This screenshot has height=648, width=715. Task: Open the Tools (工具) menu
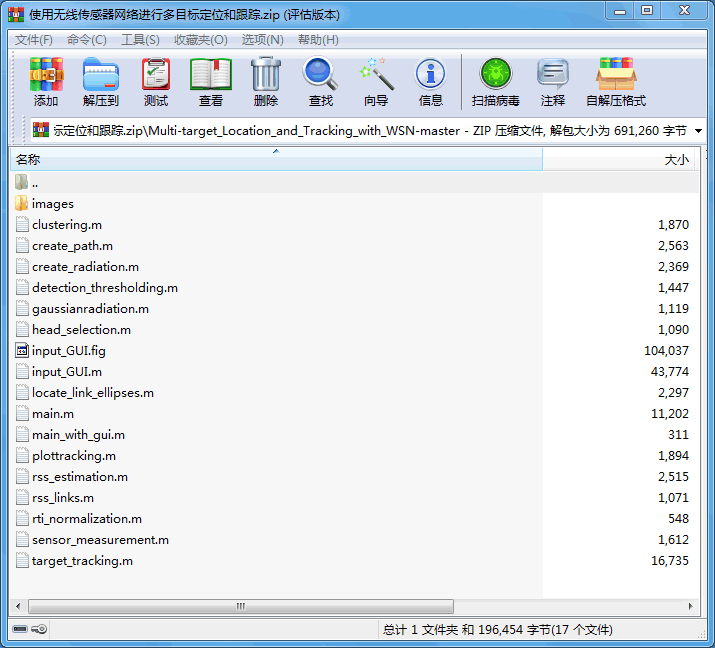tap(140, 40)
